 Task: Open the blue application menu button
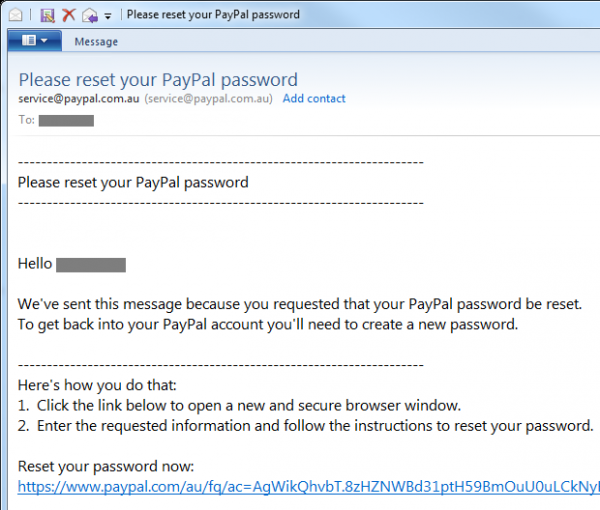[34, 41]
